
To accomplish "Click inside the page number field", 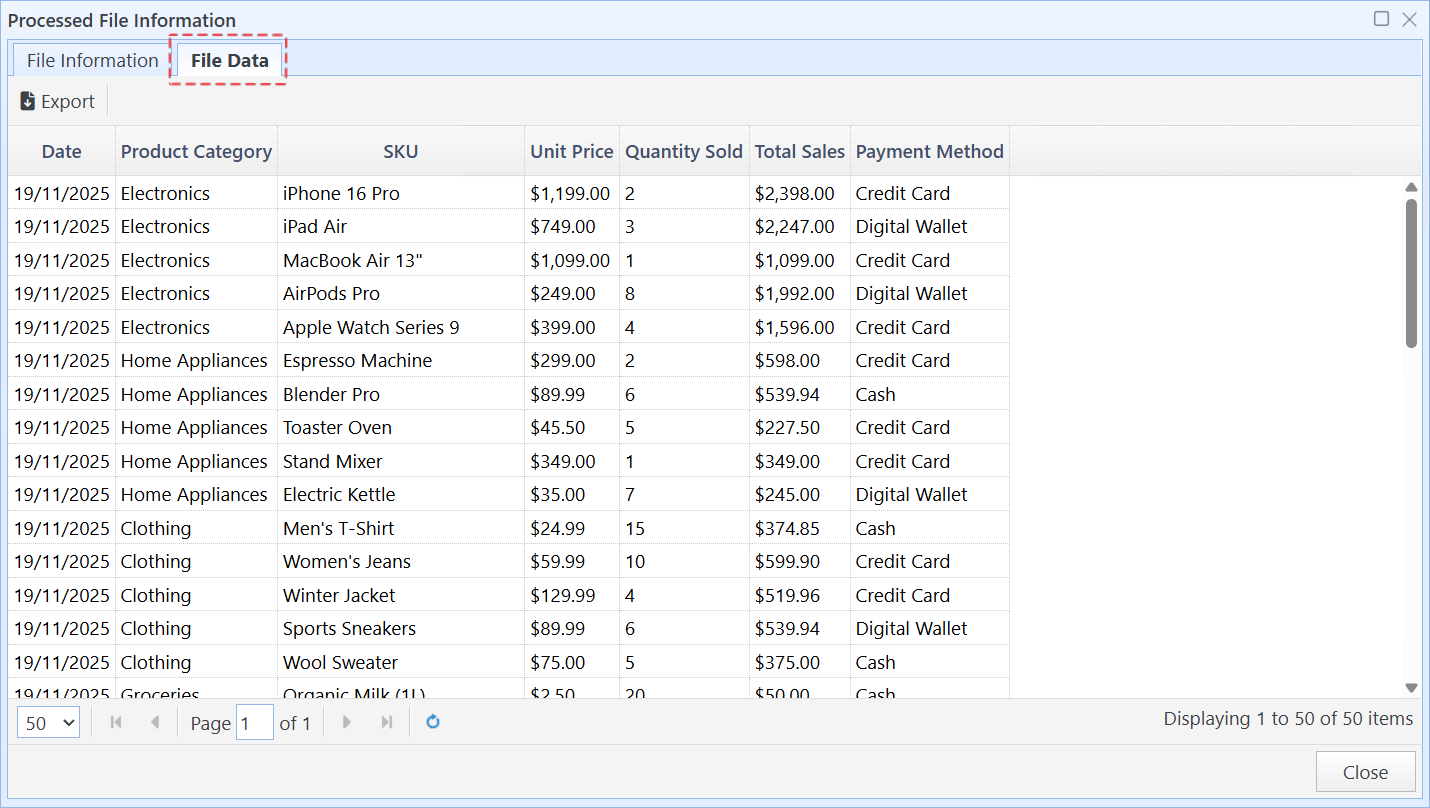I will click(255, 722).
